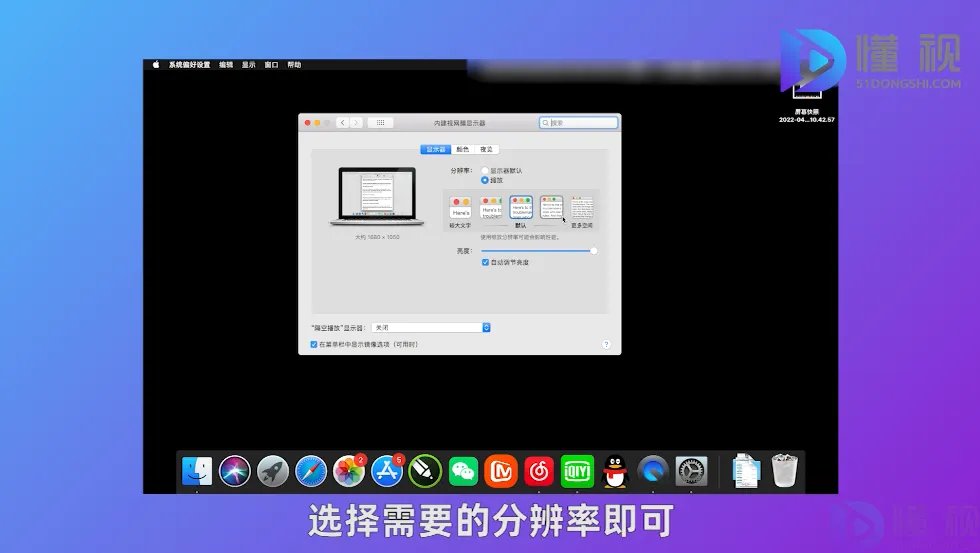
Task: Choose the 更多空间 scaling thumbnail
Action: [x=582, y=208]
